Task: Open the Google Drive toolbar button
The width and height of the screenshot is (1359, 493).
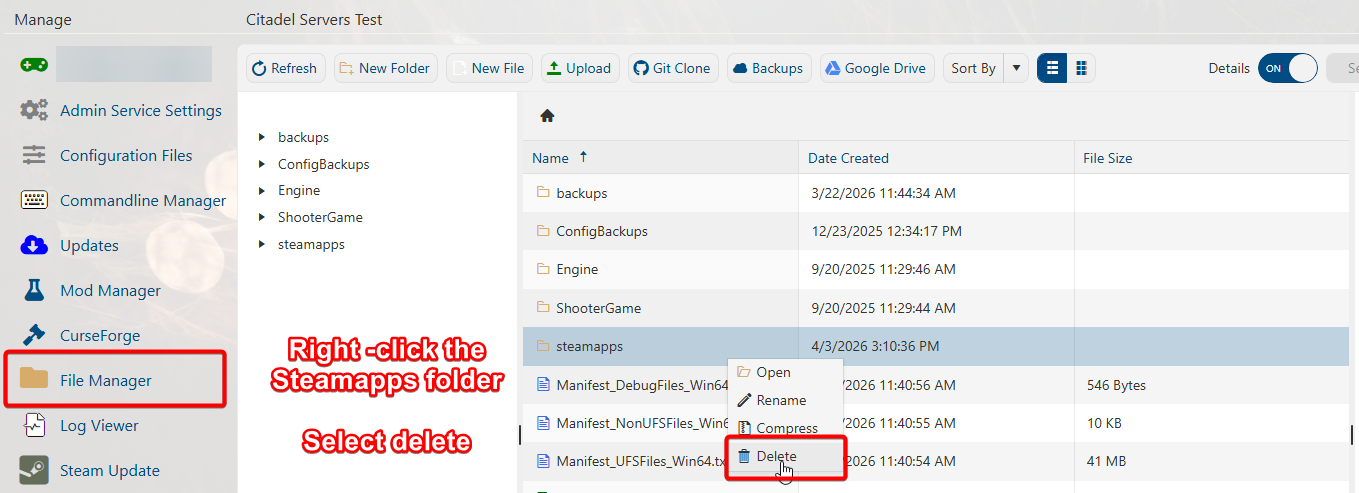Action: click(877, 68)
